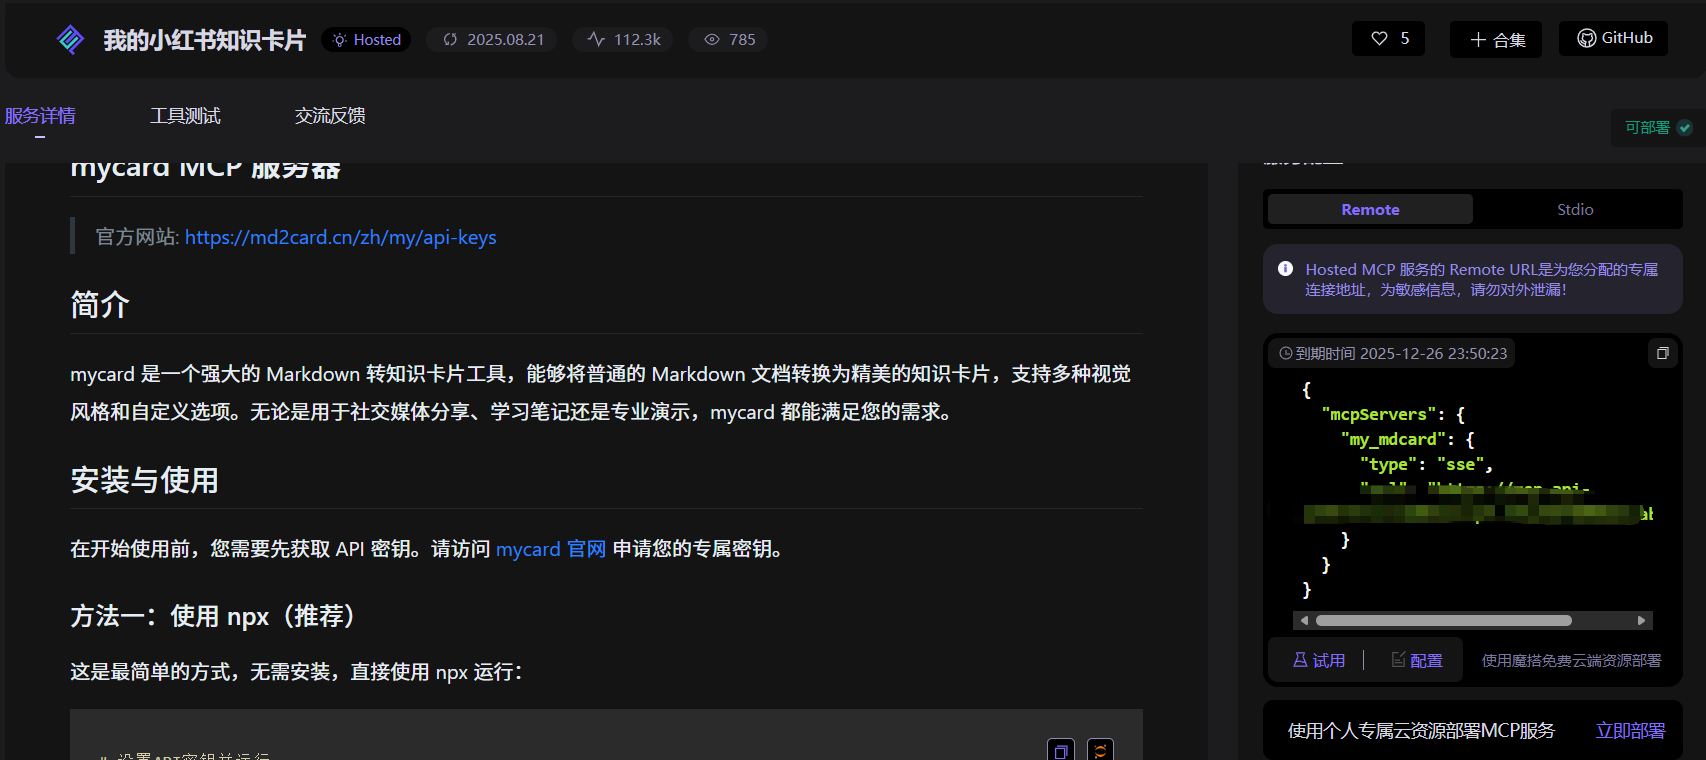Click the "mcpServers" line in config
Image resolution: width=1706 pixels, height=760 pixels.
click(x=1393, y=414)
